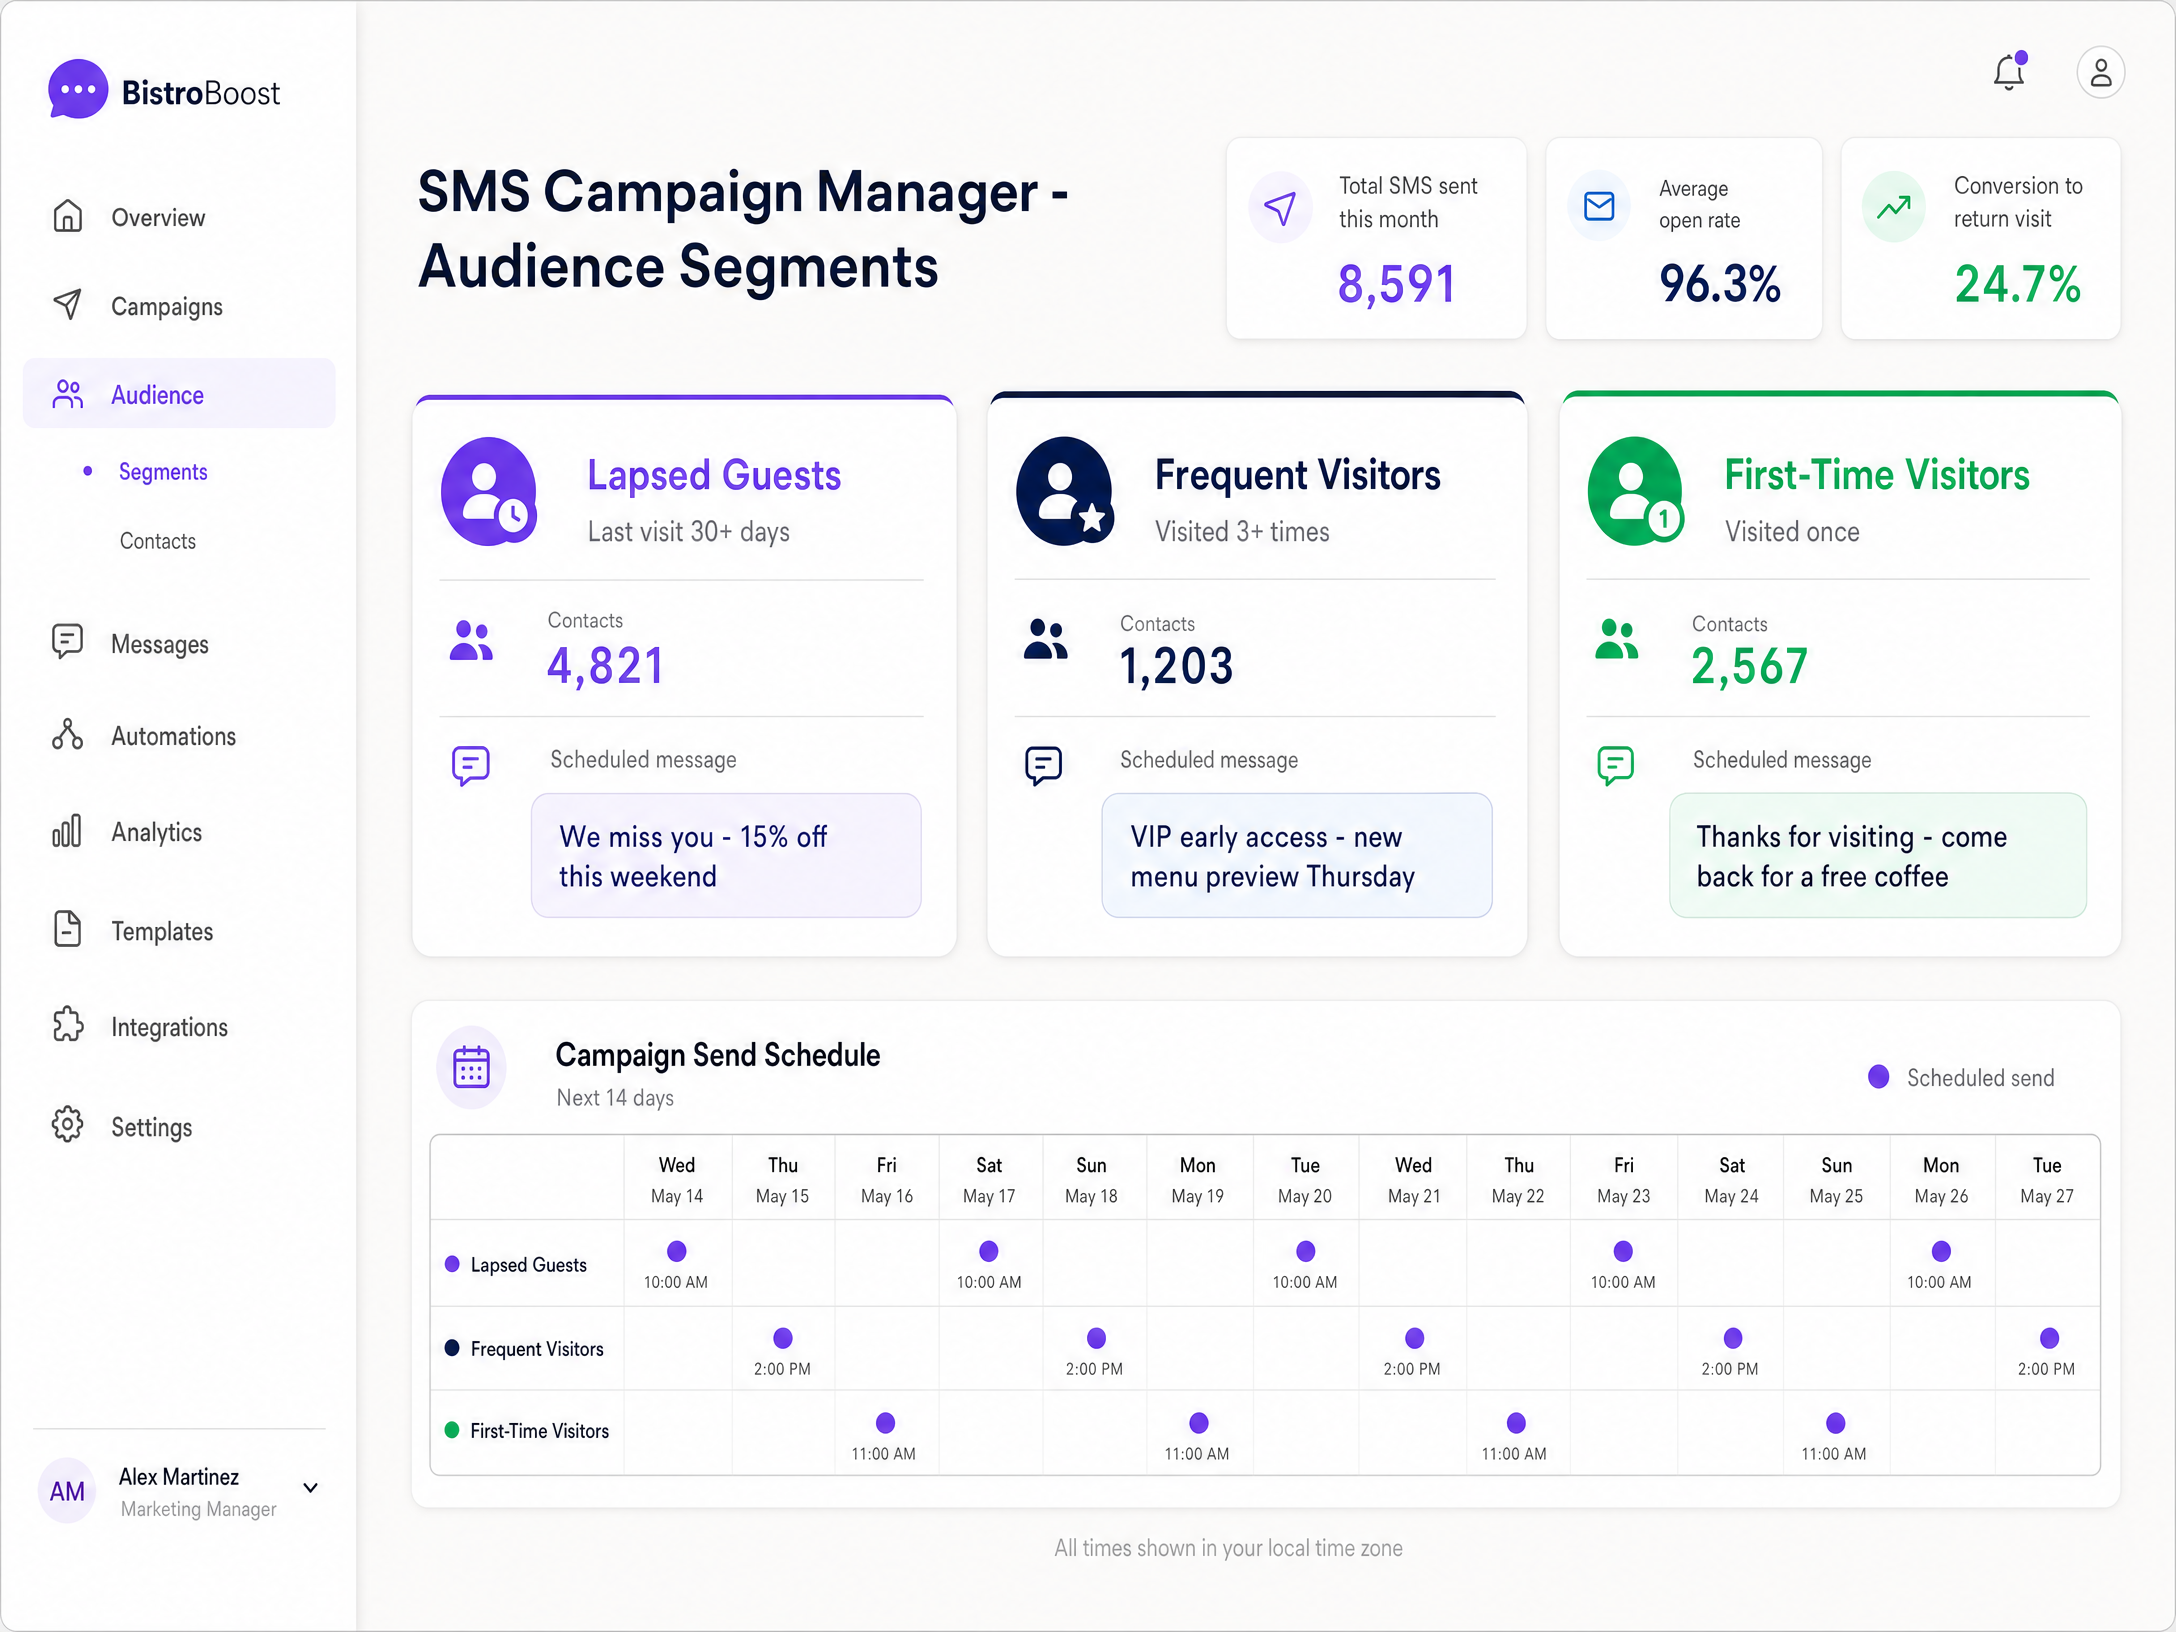
Task: Click the Campaign Send Schedule calendar icon
Action: (471, 1067)
